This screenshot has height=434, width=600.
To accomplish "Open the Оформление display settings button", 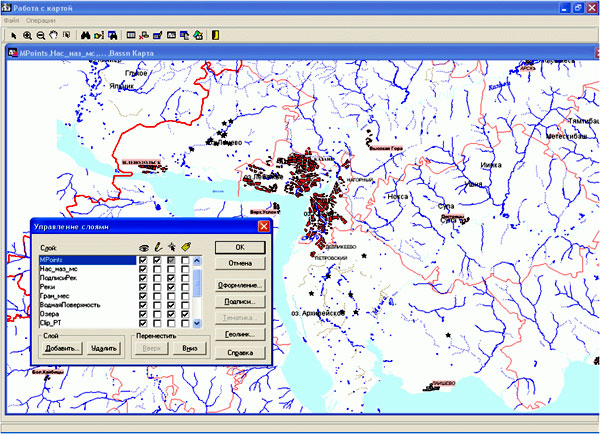I will 240,286.
